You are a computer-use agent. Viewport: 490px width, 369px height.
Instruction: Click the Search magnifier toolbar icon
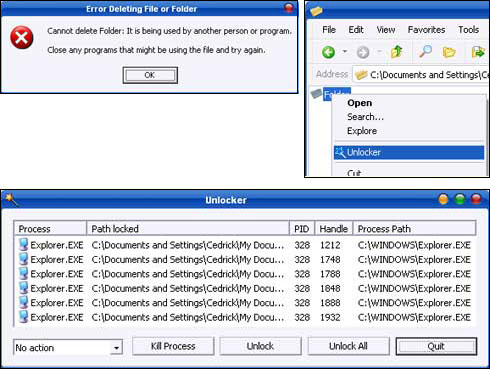pos(425,52)
